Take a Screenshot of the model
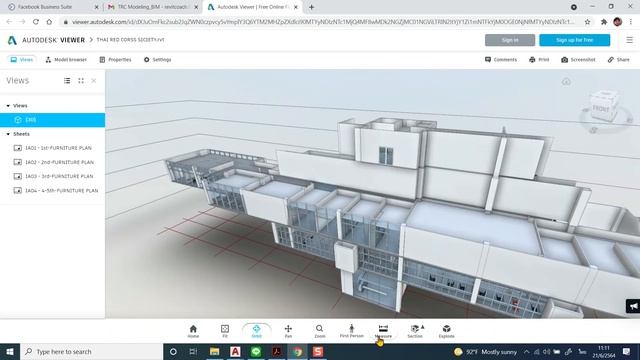 [578, 60]
